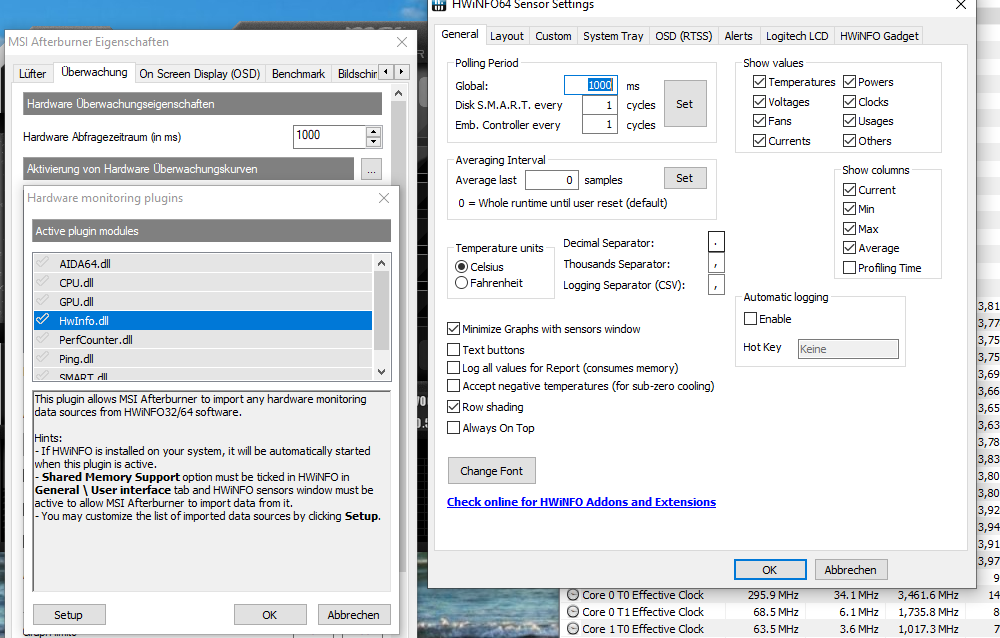Close the HWiNFO64 Sensor Settings window
Viewport: 1000px width, 638px height.
pyautogui.click(x=960, y=5)
